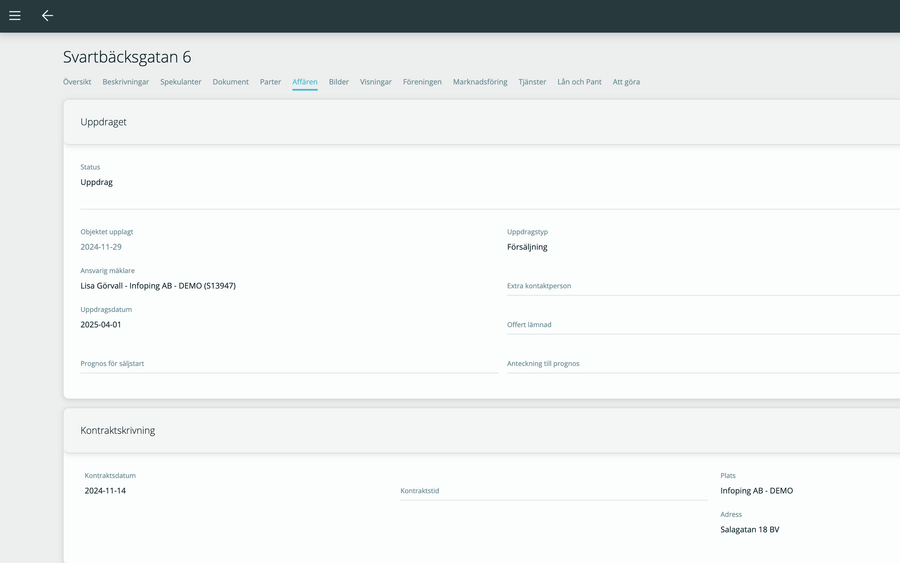Open the hamburger navigation menu
Image resolution: width=900 pixels, height=563 pixels.
[15, 16]
